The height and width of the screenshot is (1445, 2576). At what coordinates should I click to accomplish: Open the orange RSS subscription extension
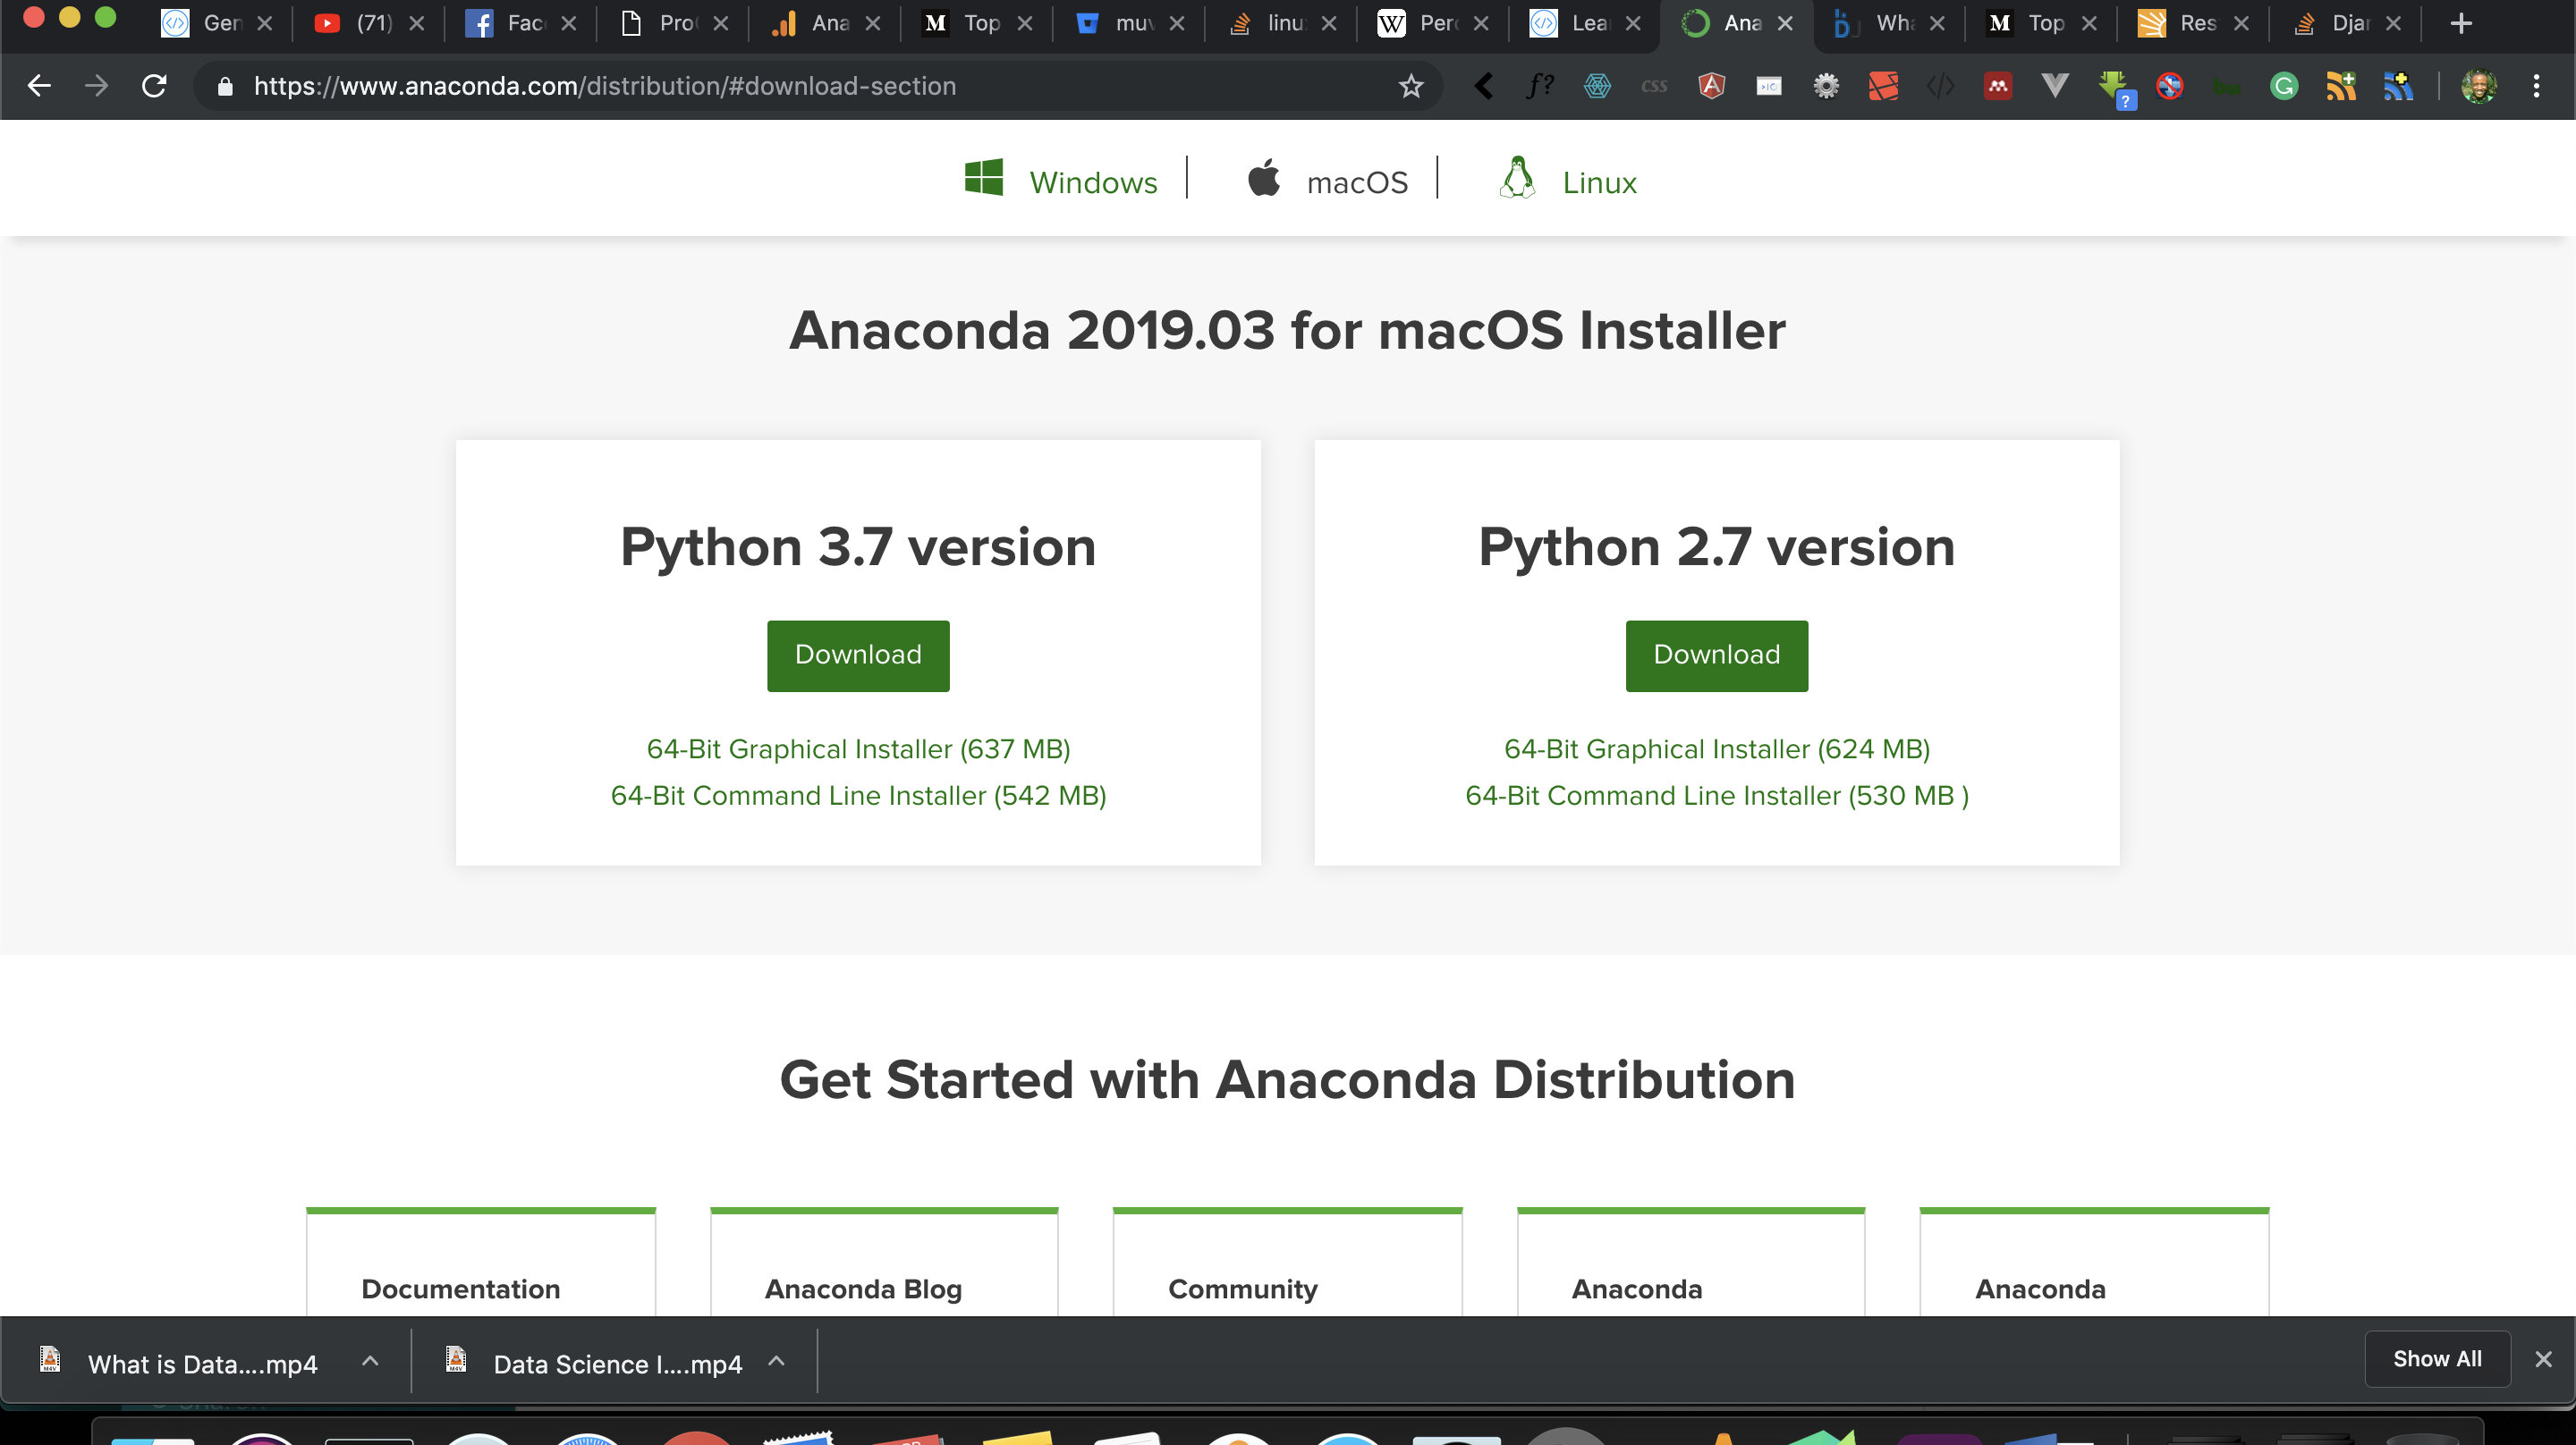2340,86
